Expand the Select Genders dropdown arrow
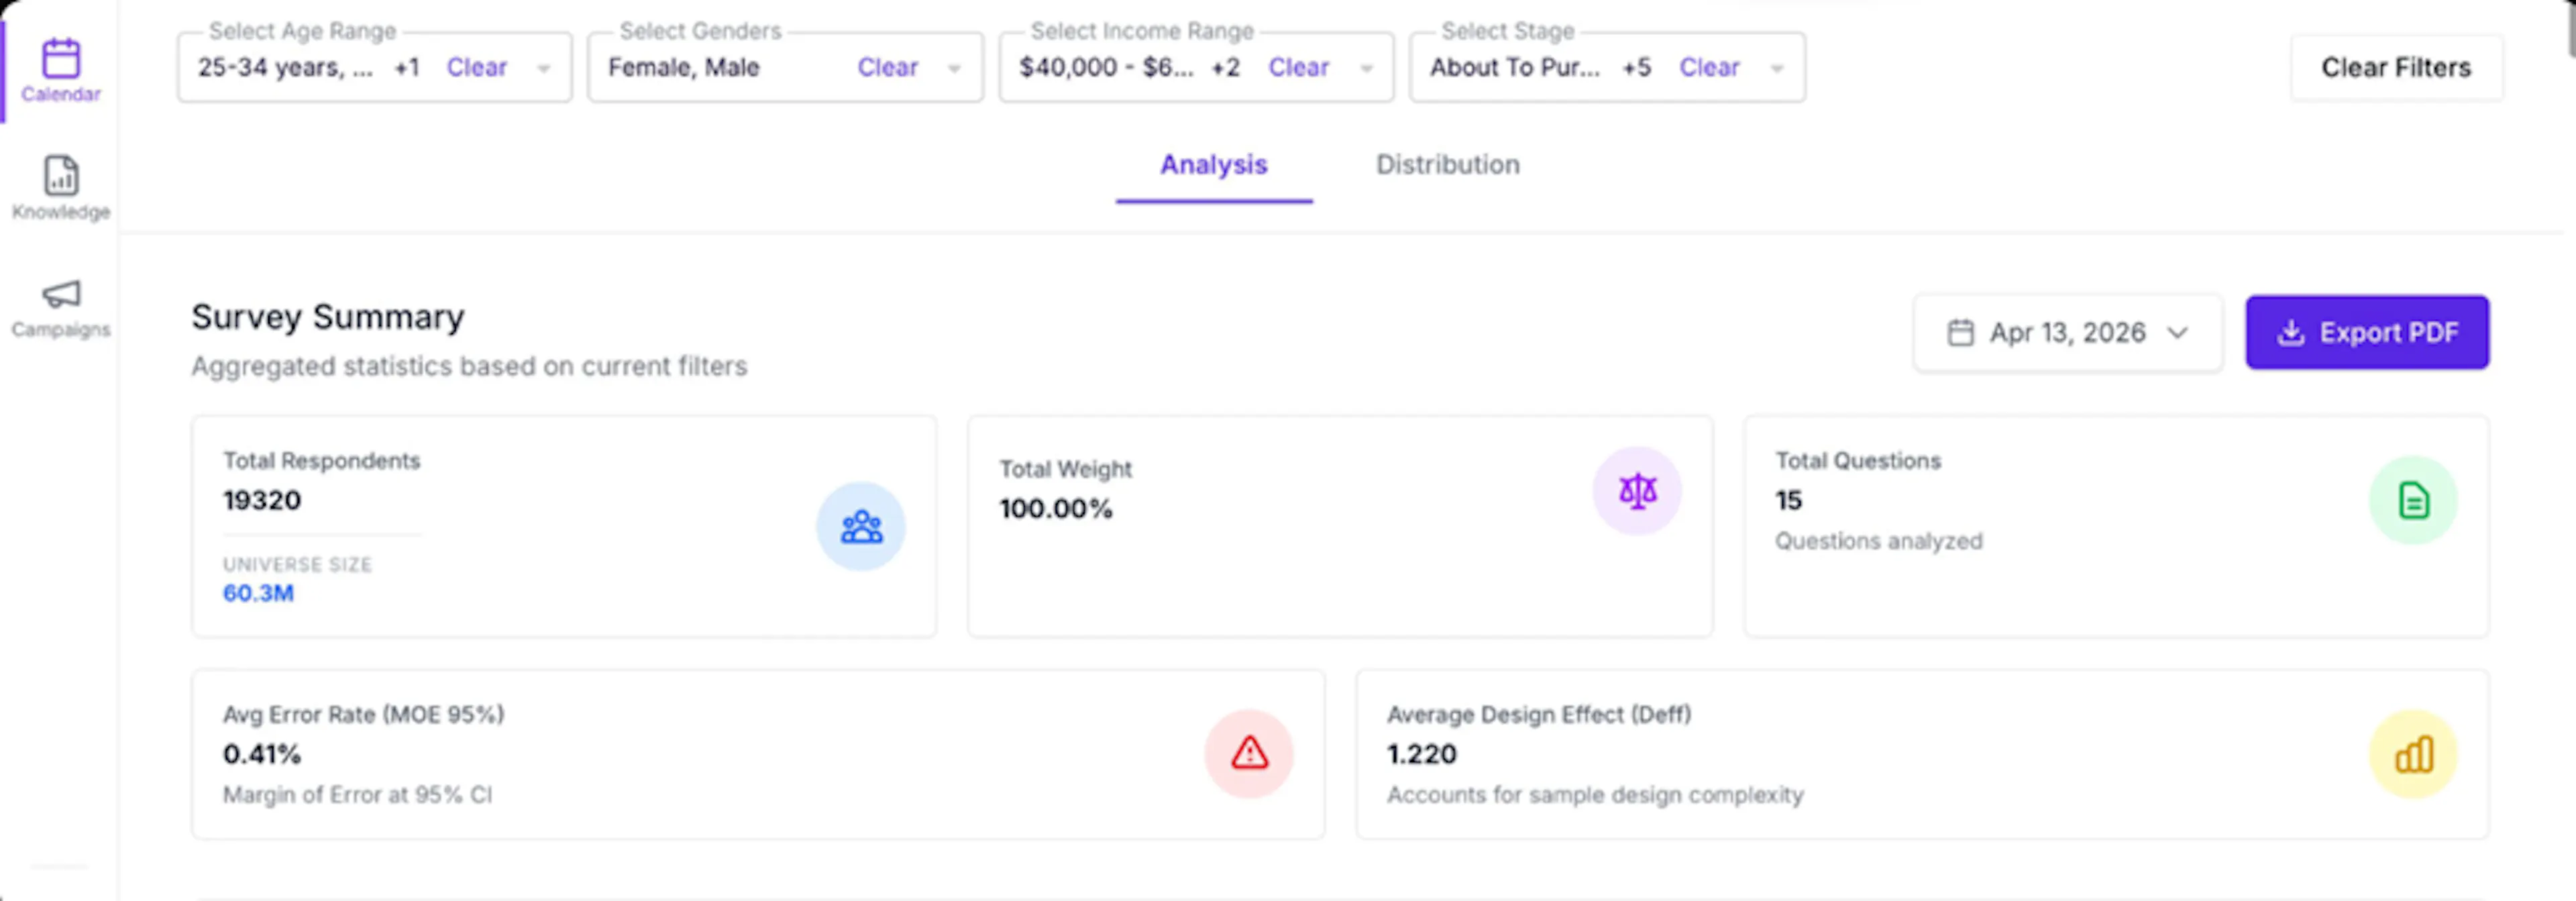2576x901 pixels. point(954,68)
